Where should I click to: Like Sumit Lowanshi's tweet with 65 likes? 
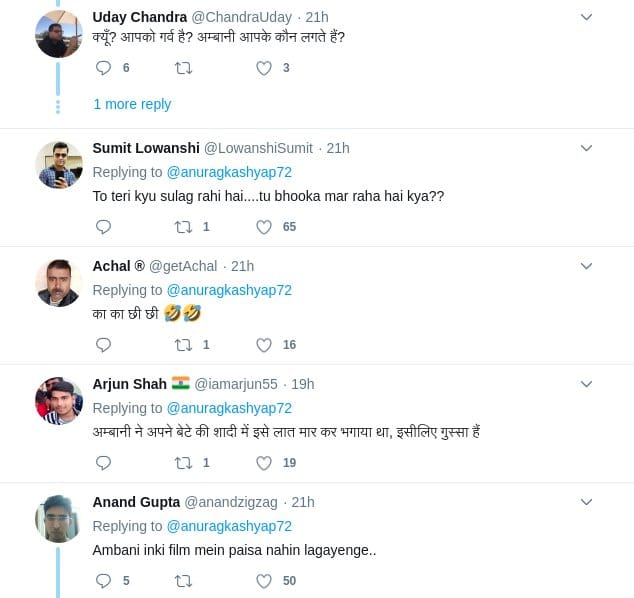tap(264, 227)
